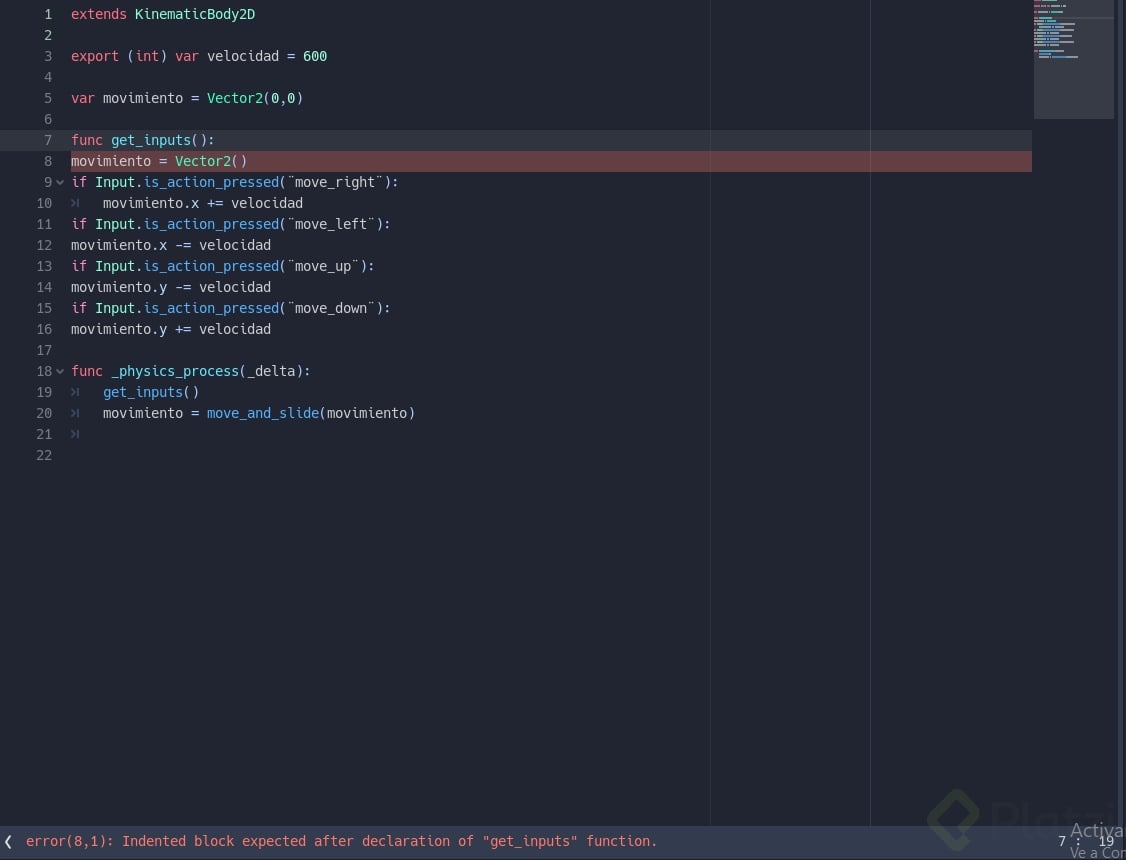Screen dimensions: 1126x860
Task: Click line number 7 in the gutter
Action: (x=48, y=140)
